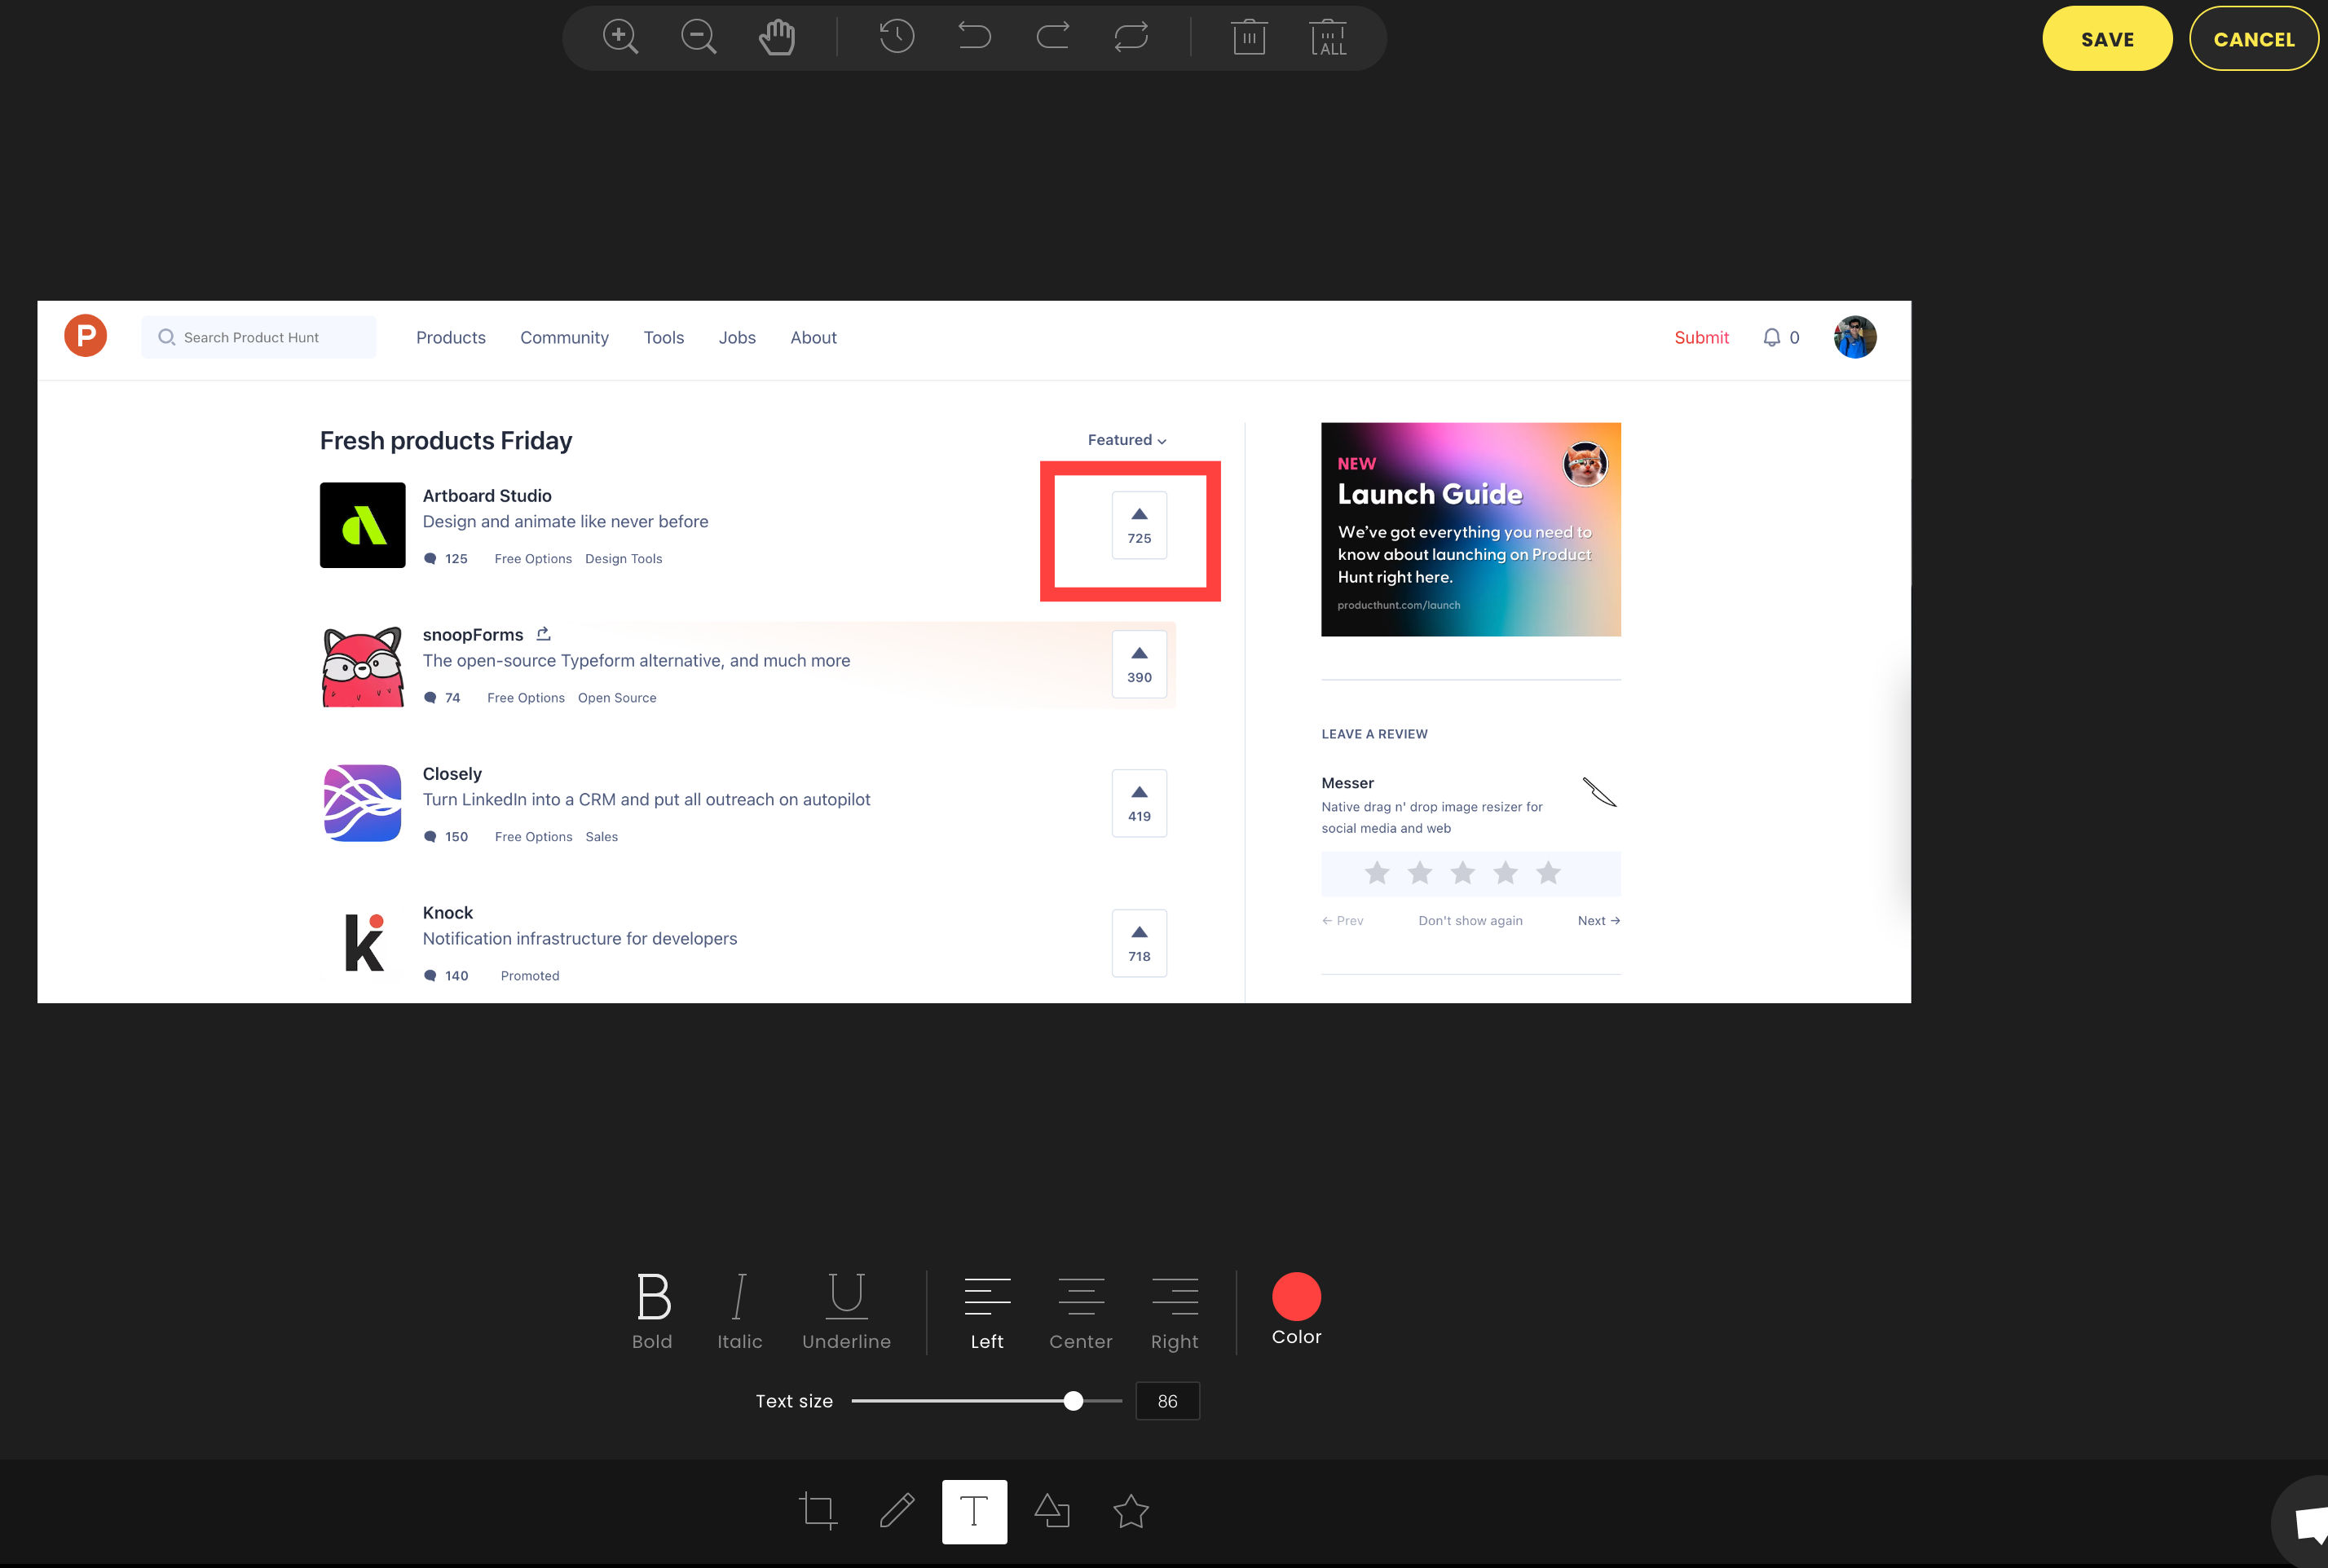Open the Launch Guide banner
Screen dimensions: 2328x1568
[x=1470, y=529]
